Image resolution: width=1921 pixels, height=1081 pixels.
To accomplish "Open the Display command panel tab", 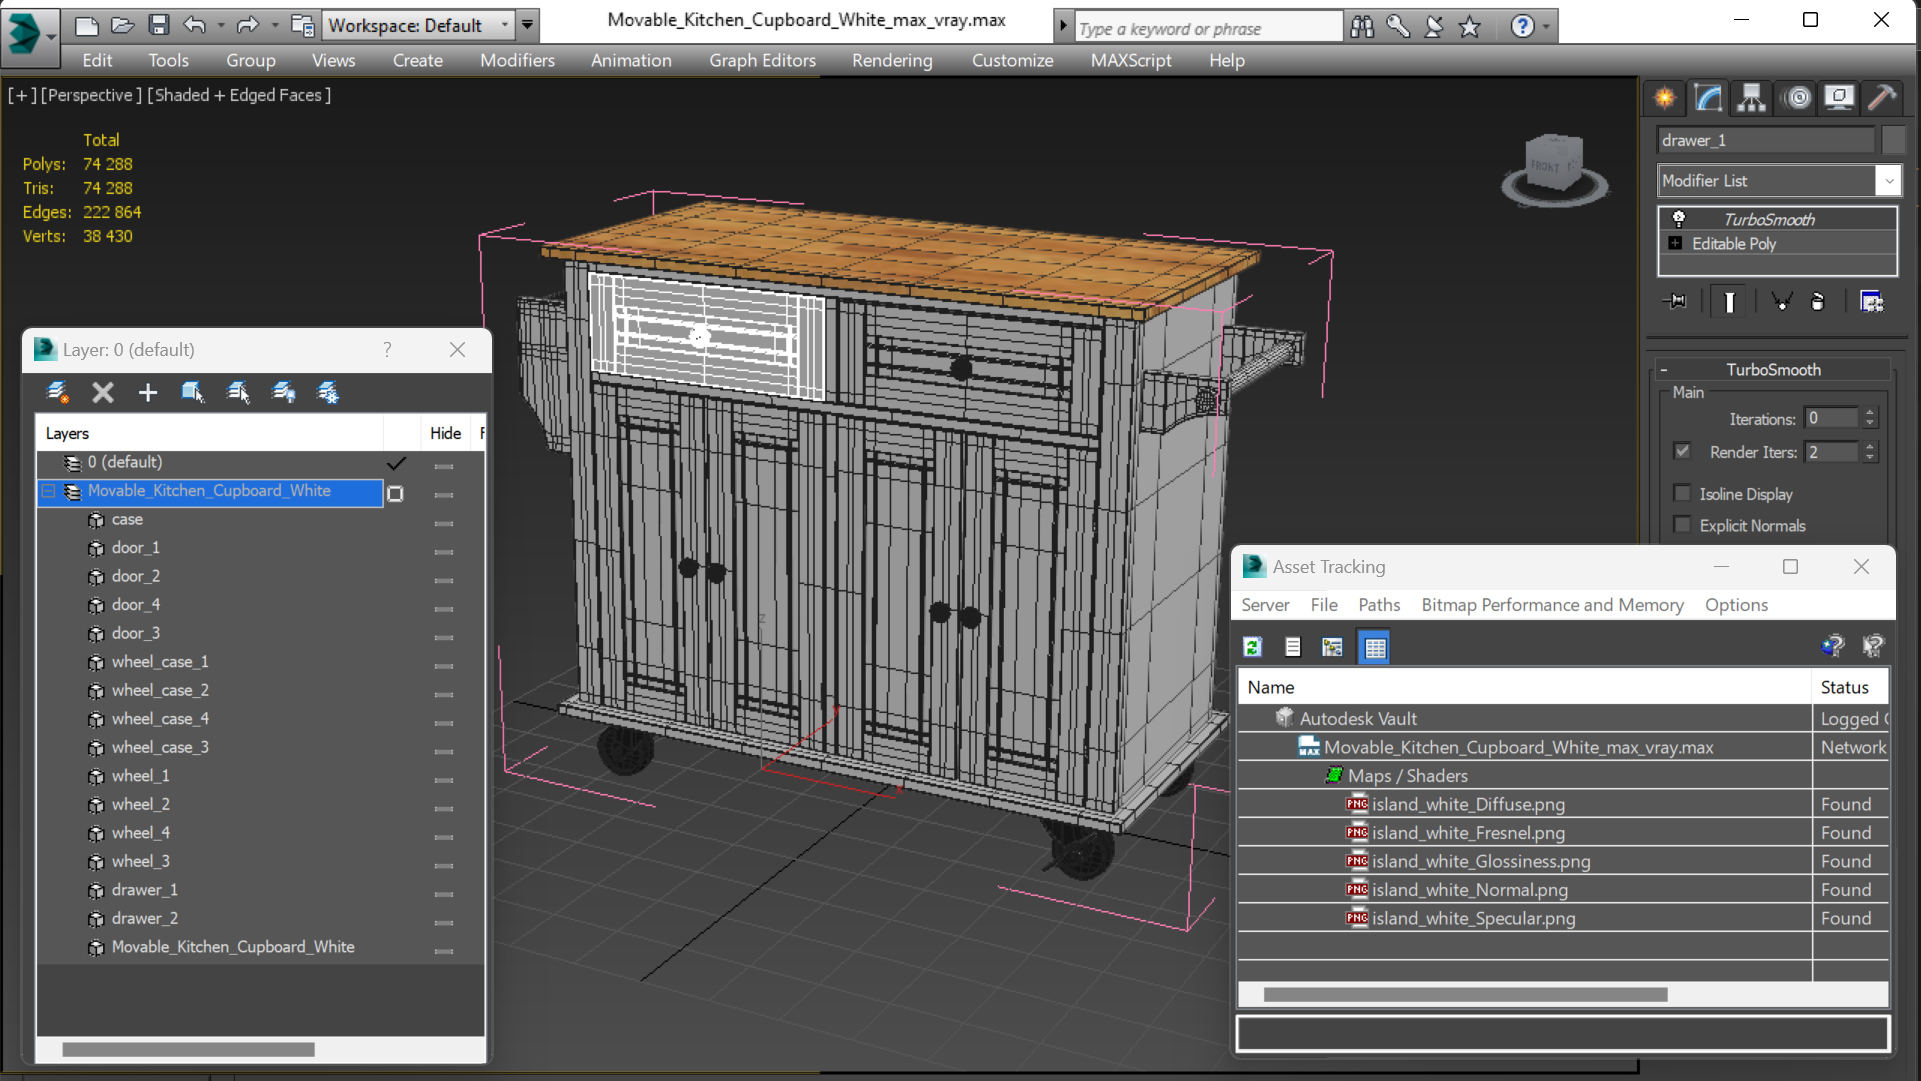I will [x=1839, y=97].
